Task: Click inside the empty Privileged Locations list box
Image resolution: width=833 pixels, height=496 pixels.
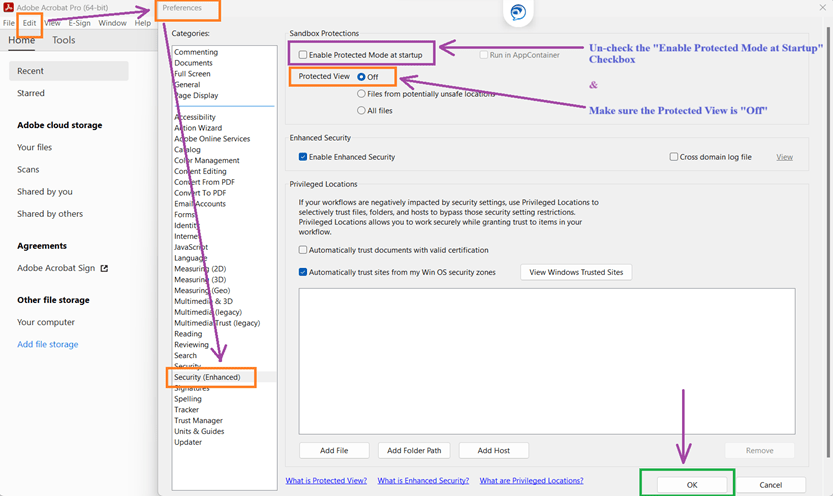Action: click(547, 361)
